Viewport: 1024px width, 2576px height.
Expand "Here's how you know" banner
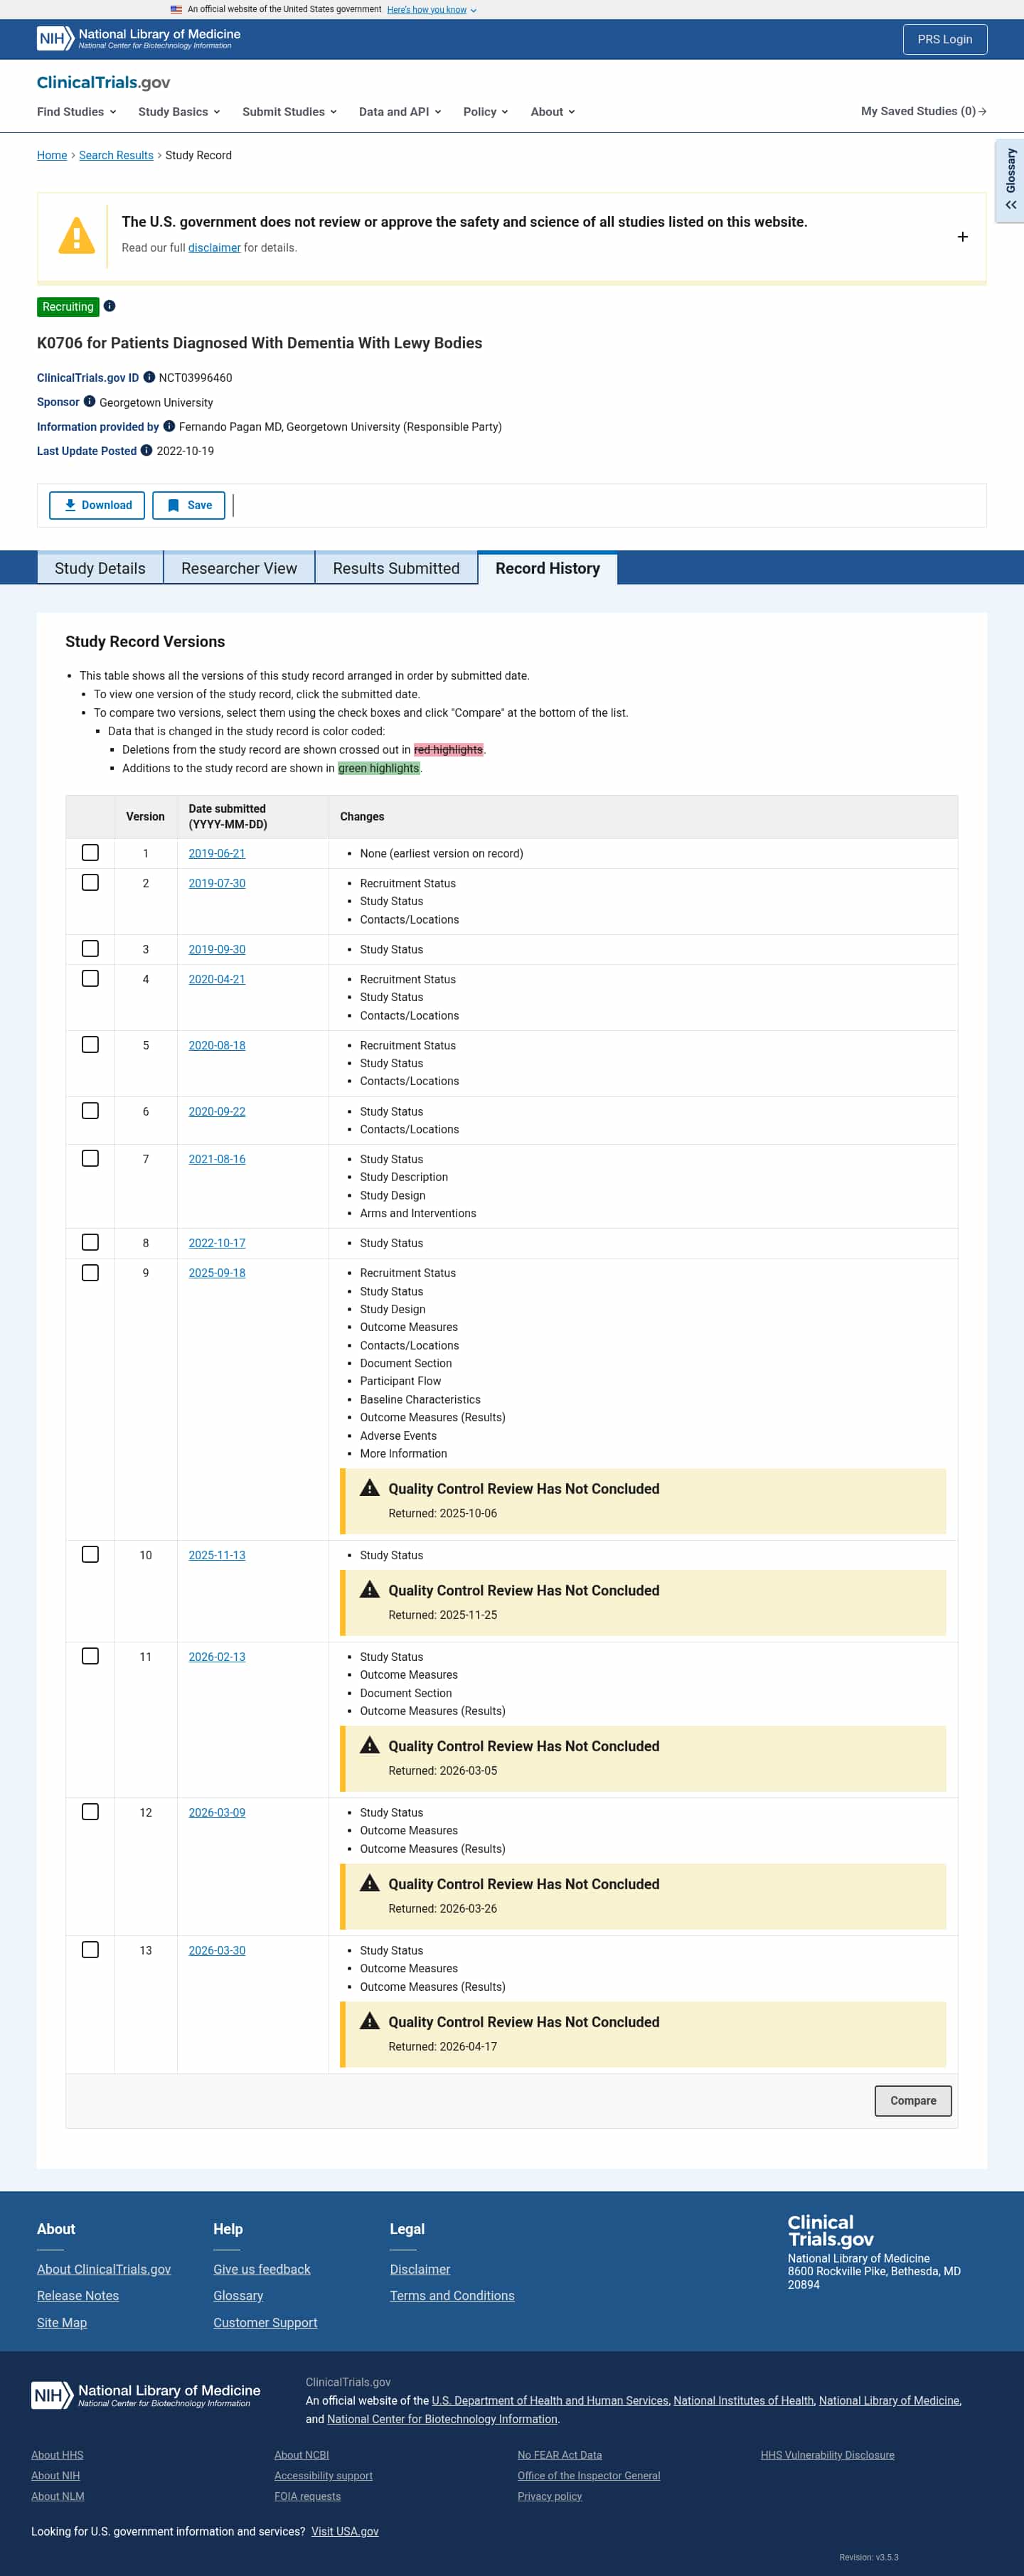(x=431, y=10)
